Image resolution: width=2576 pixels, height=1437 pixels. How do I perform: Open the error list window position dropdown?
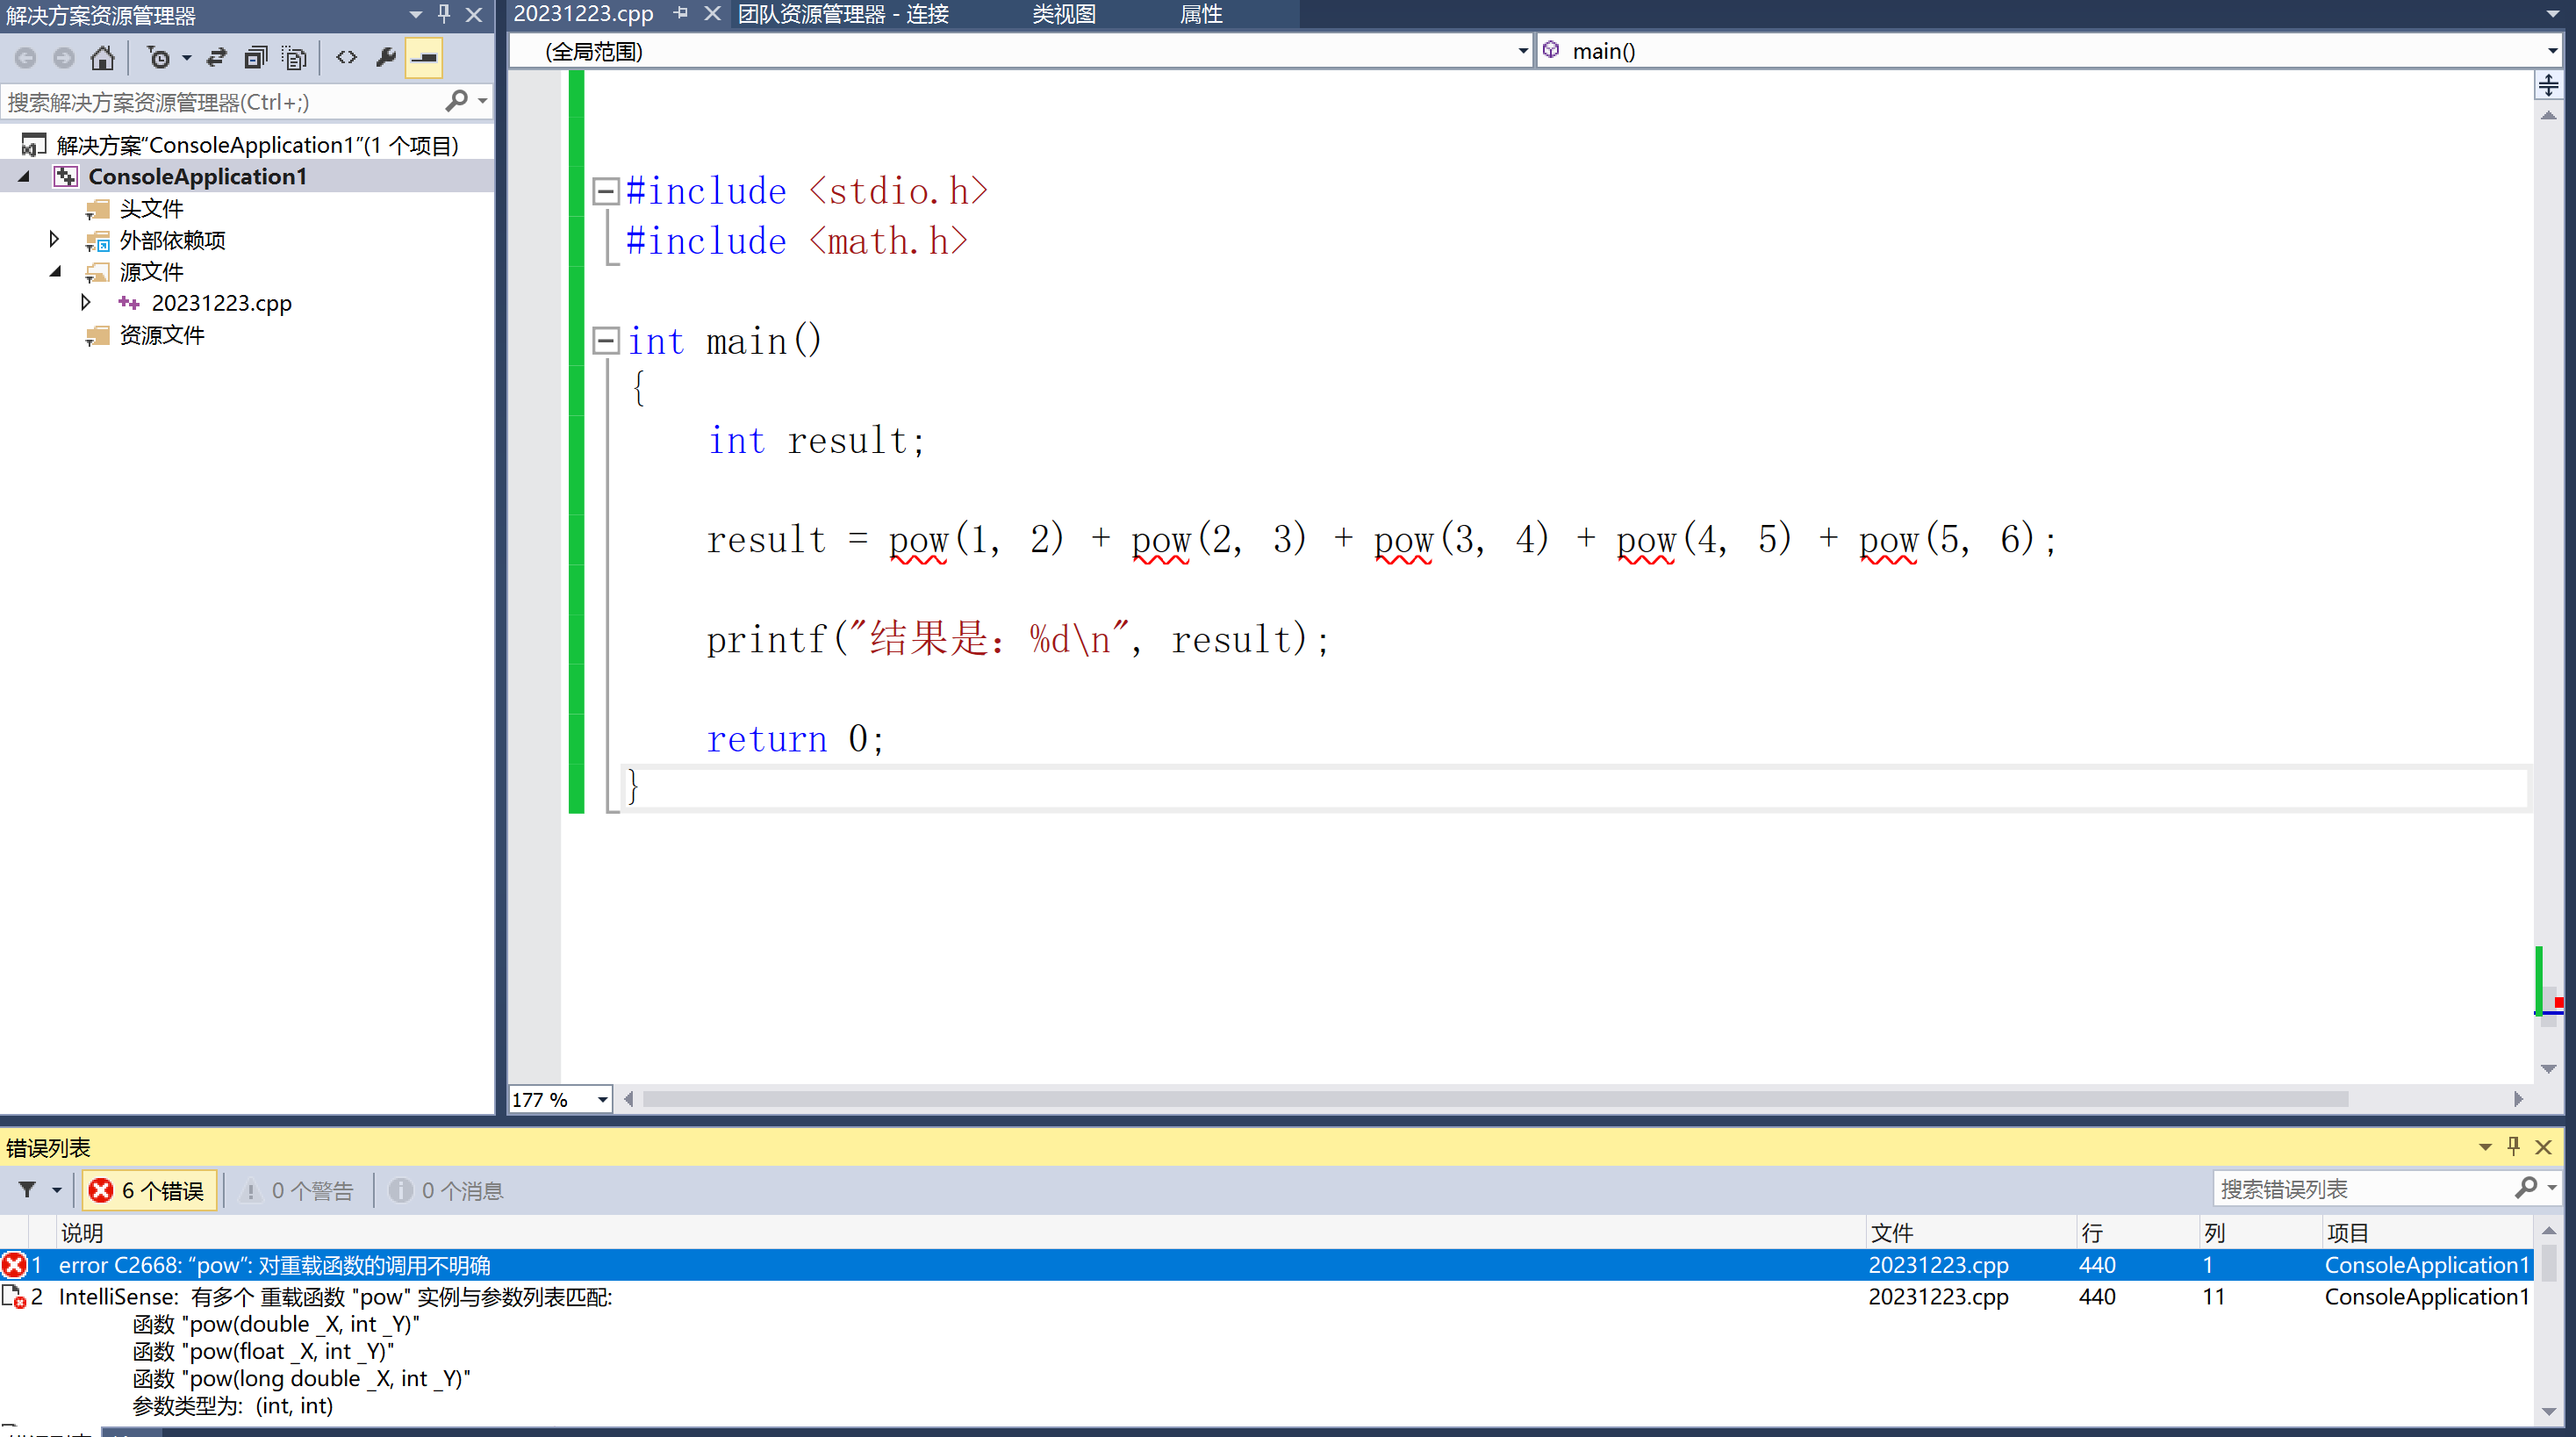(2485, 1147)
